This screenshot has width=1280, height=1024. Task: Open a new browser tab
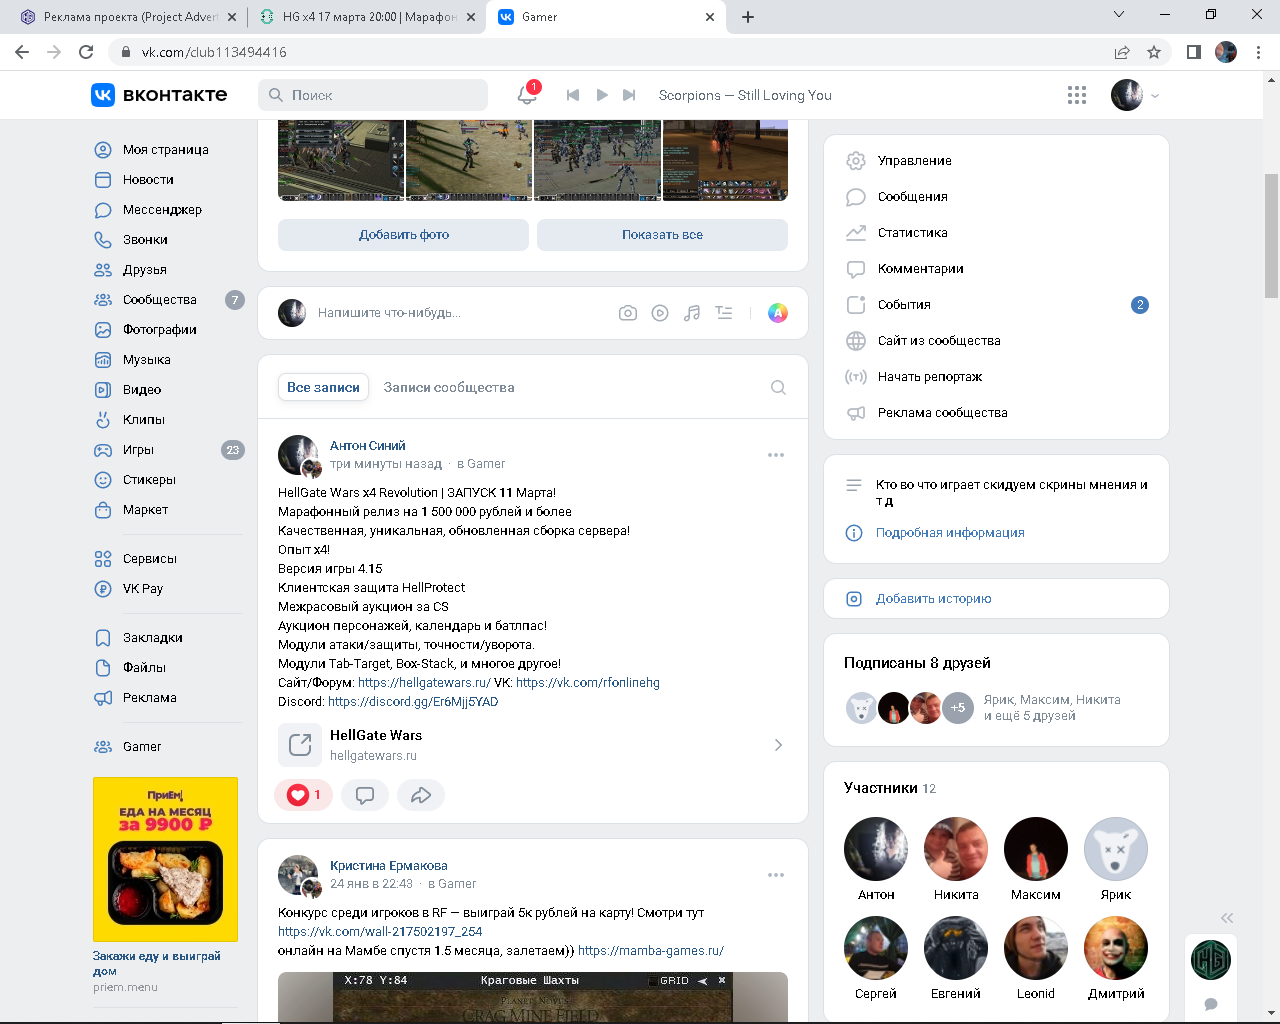(748, 17)
